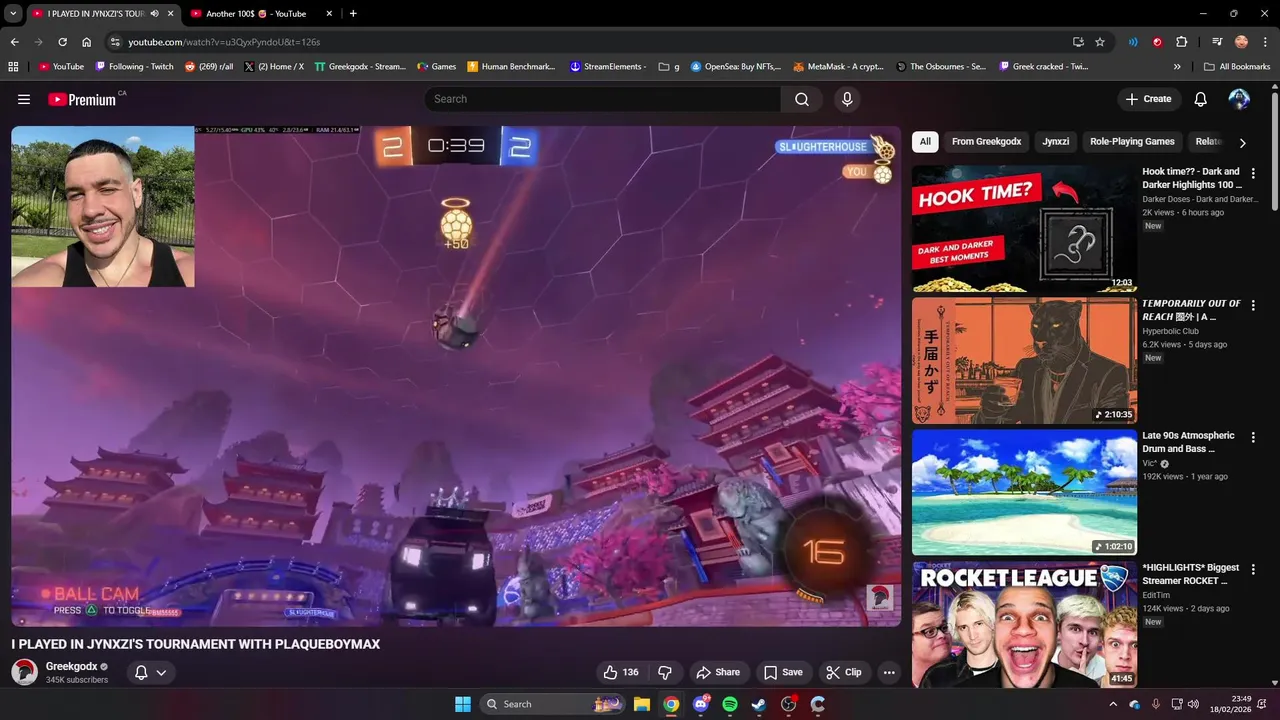Open the Temporarily Out of Reach thumbnail

(x=1024, y=360)
